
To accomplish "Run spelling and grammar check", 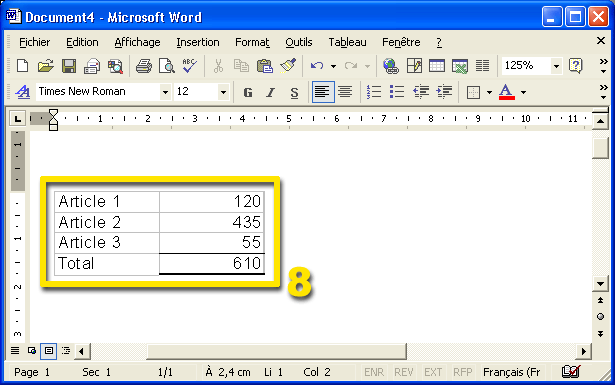I will pos(190,66).
